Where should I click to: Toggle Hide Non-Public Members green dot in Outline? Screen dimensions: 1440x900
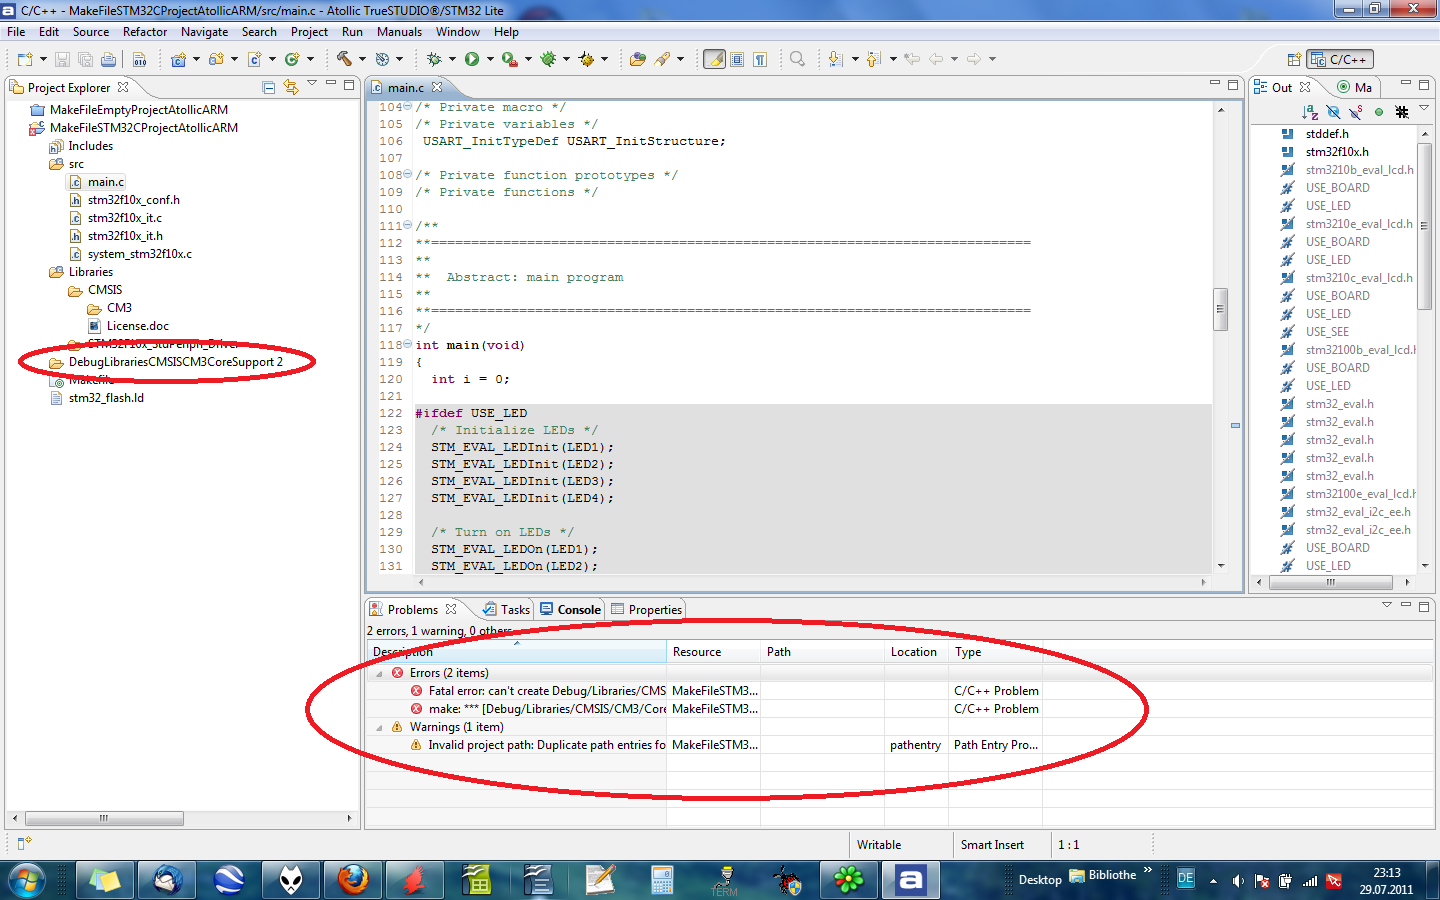1379,112
